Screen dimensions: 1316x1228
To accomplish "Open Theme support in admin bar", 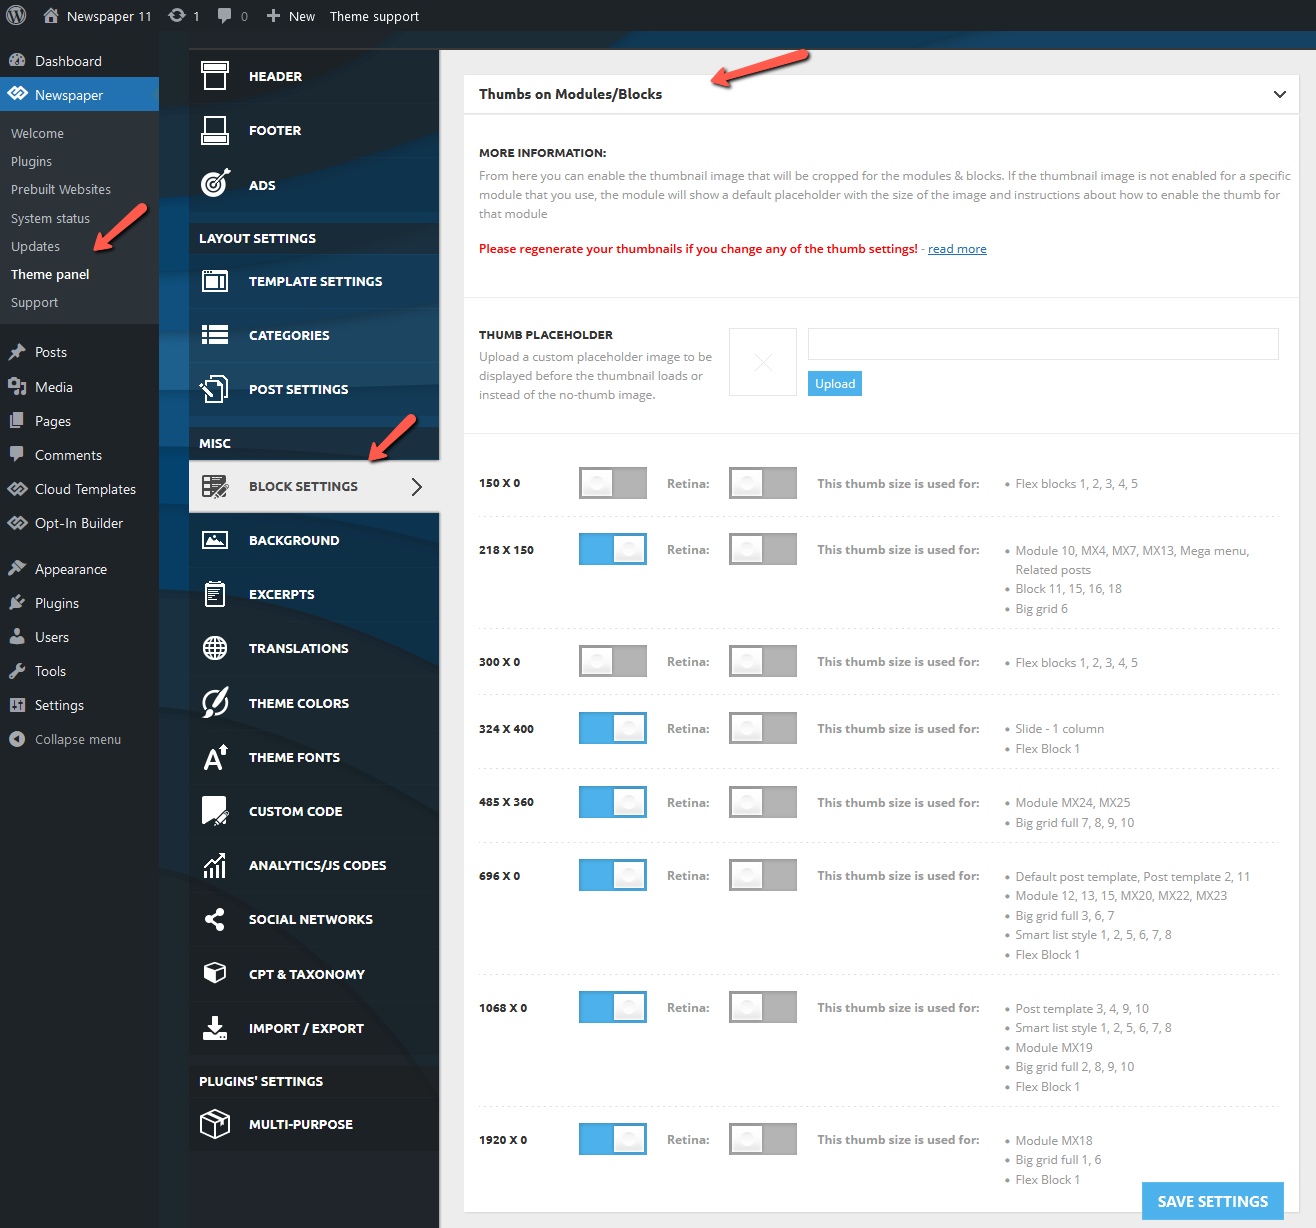I will point(374,16).
